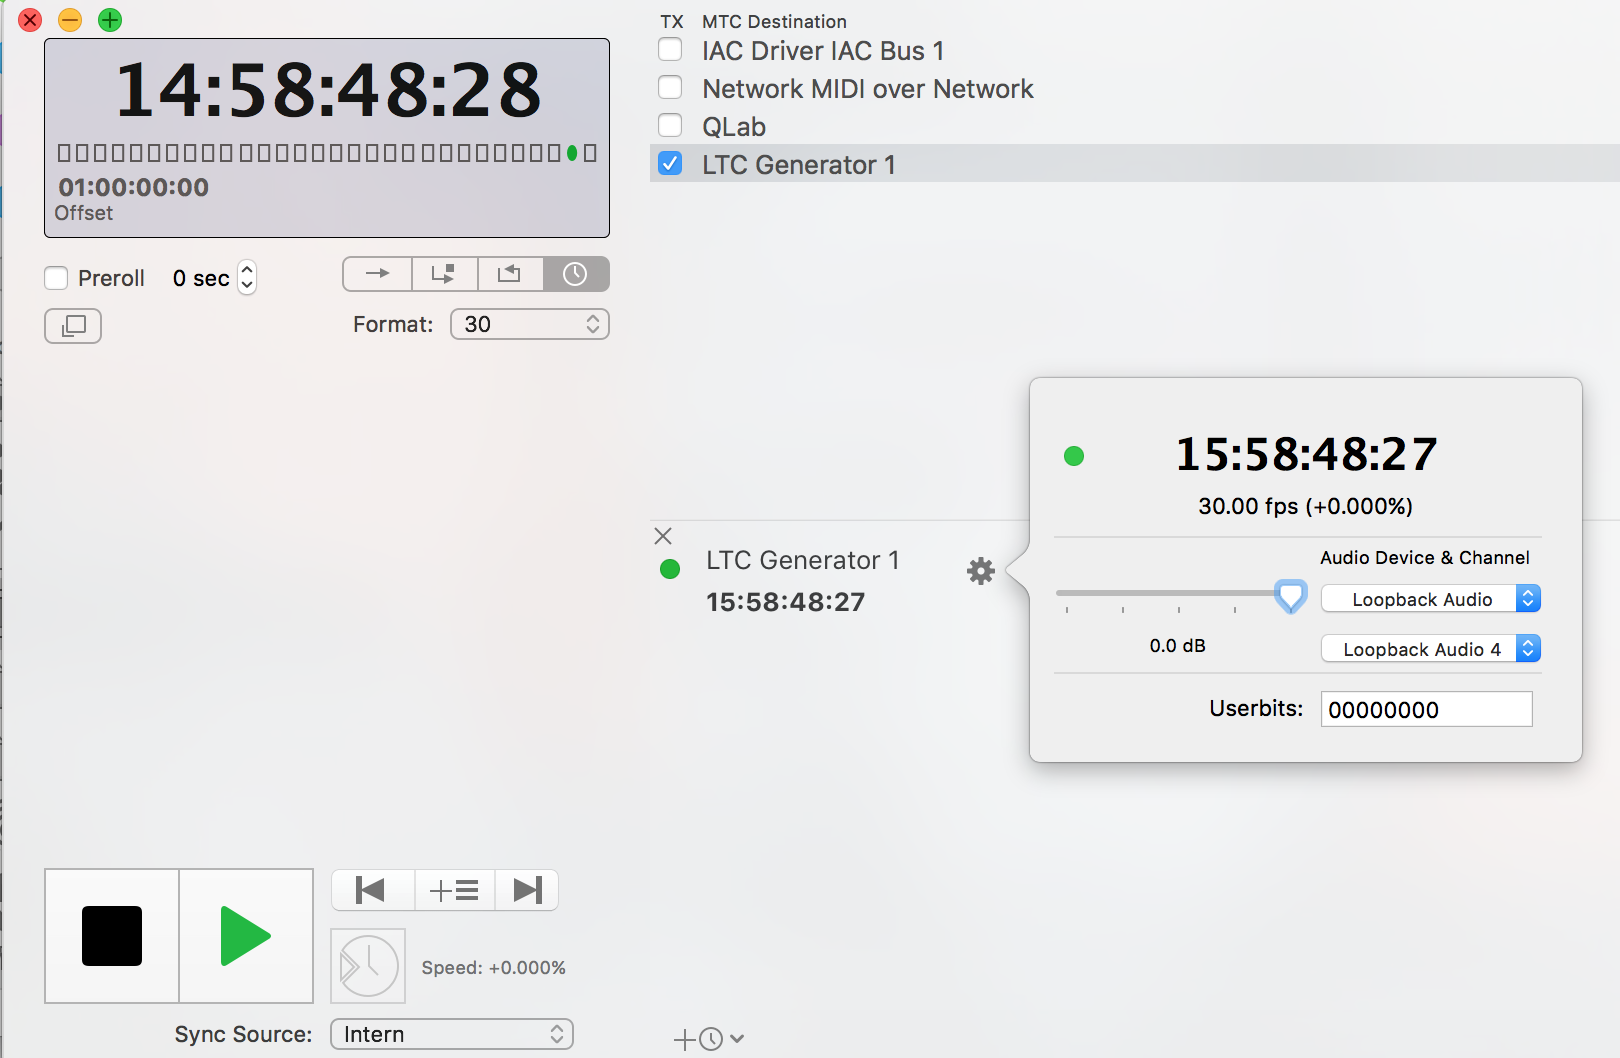This screenshot has height=1058, width=1620.
Task: Enable QLab as MTC destination
Action: coord(671,126)
